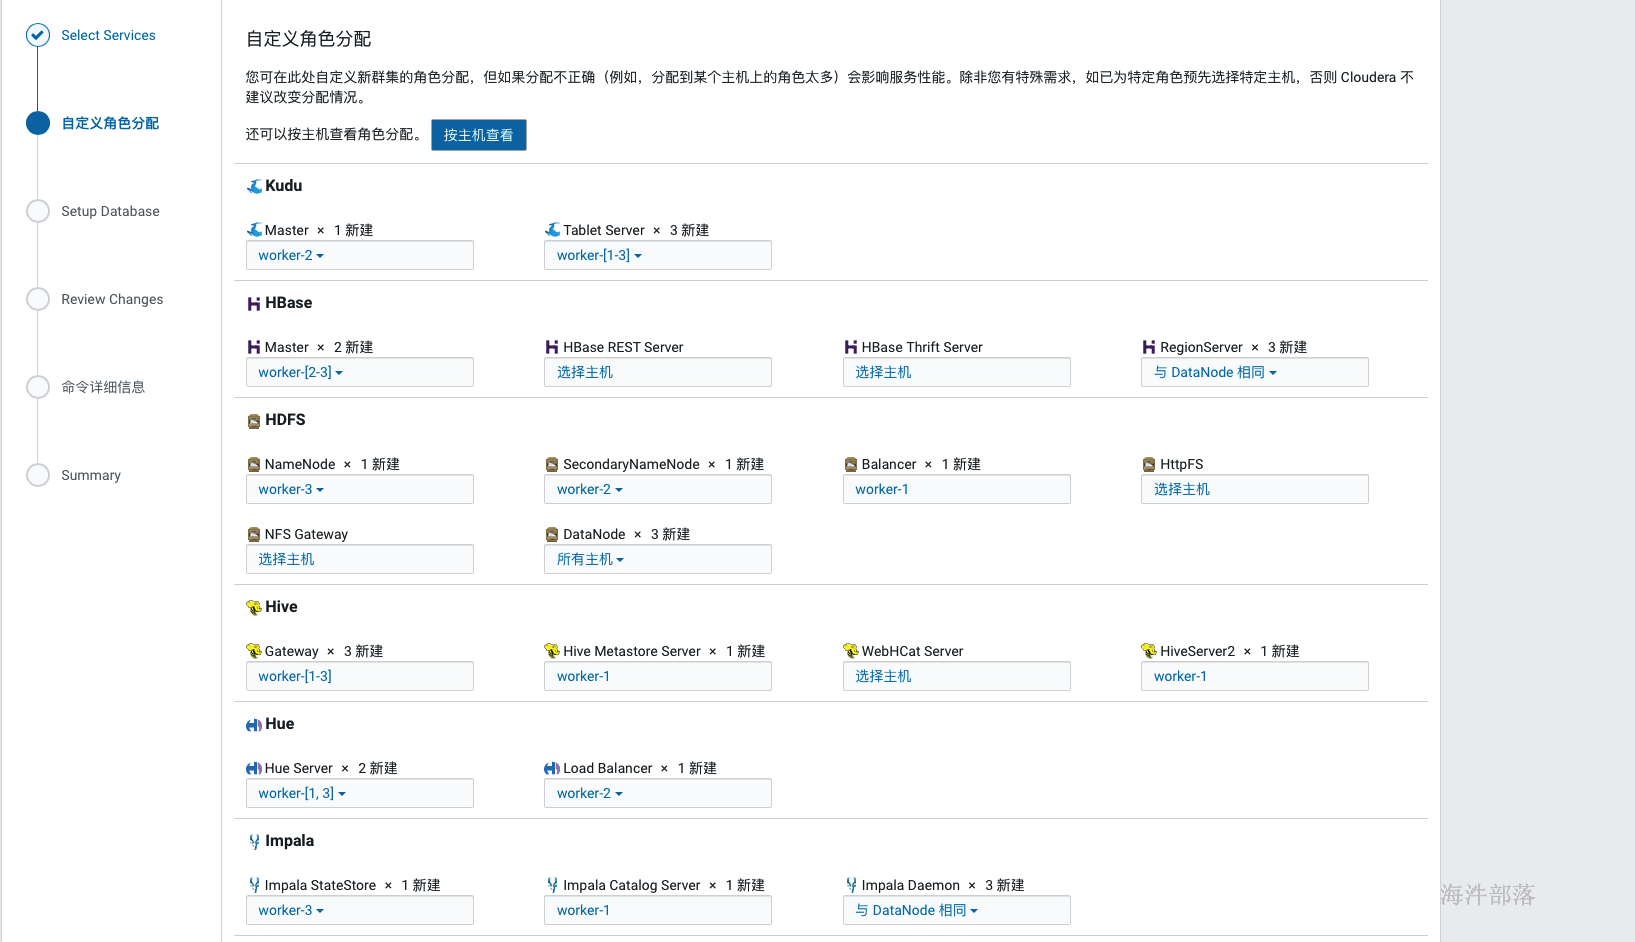Go to 命令详细信息 step

pyautogui.click(x=103, y=387)
